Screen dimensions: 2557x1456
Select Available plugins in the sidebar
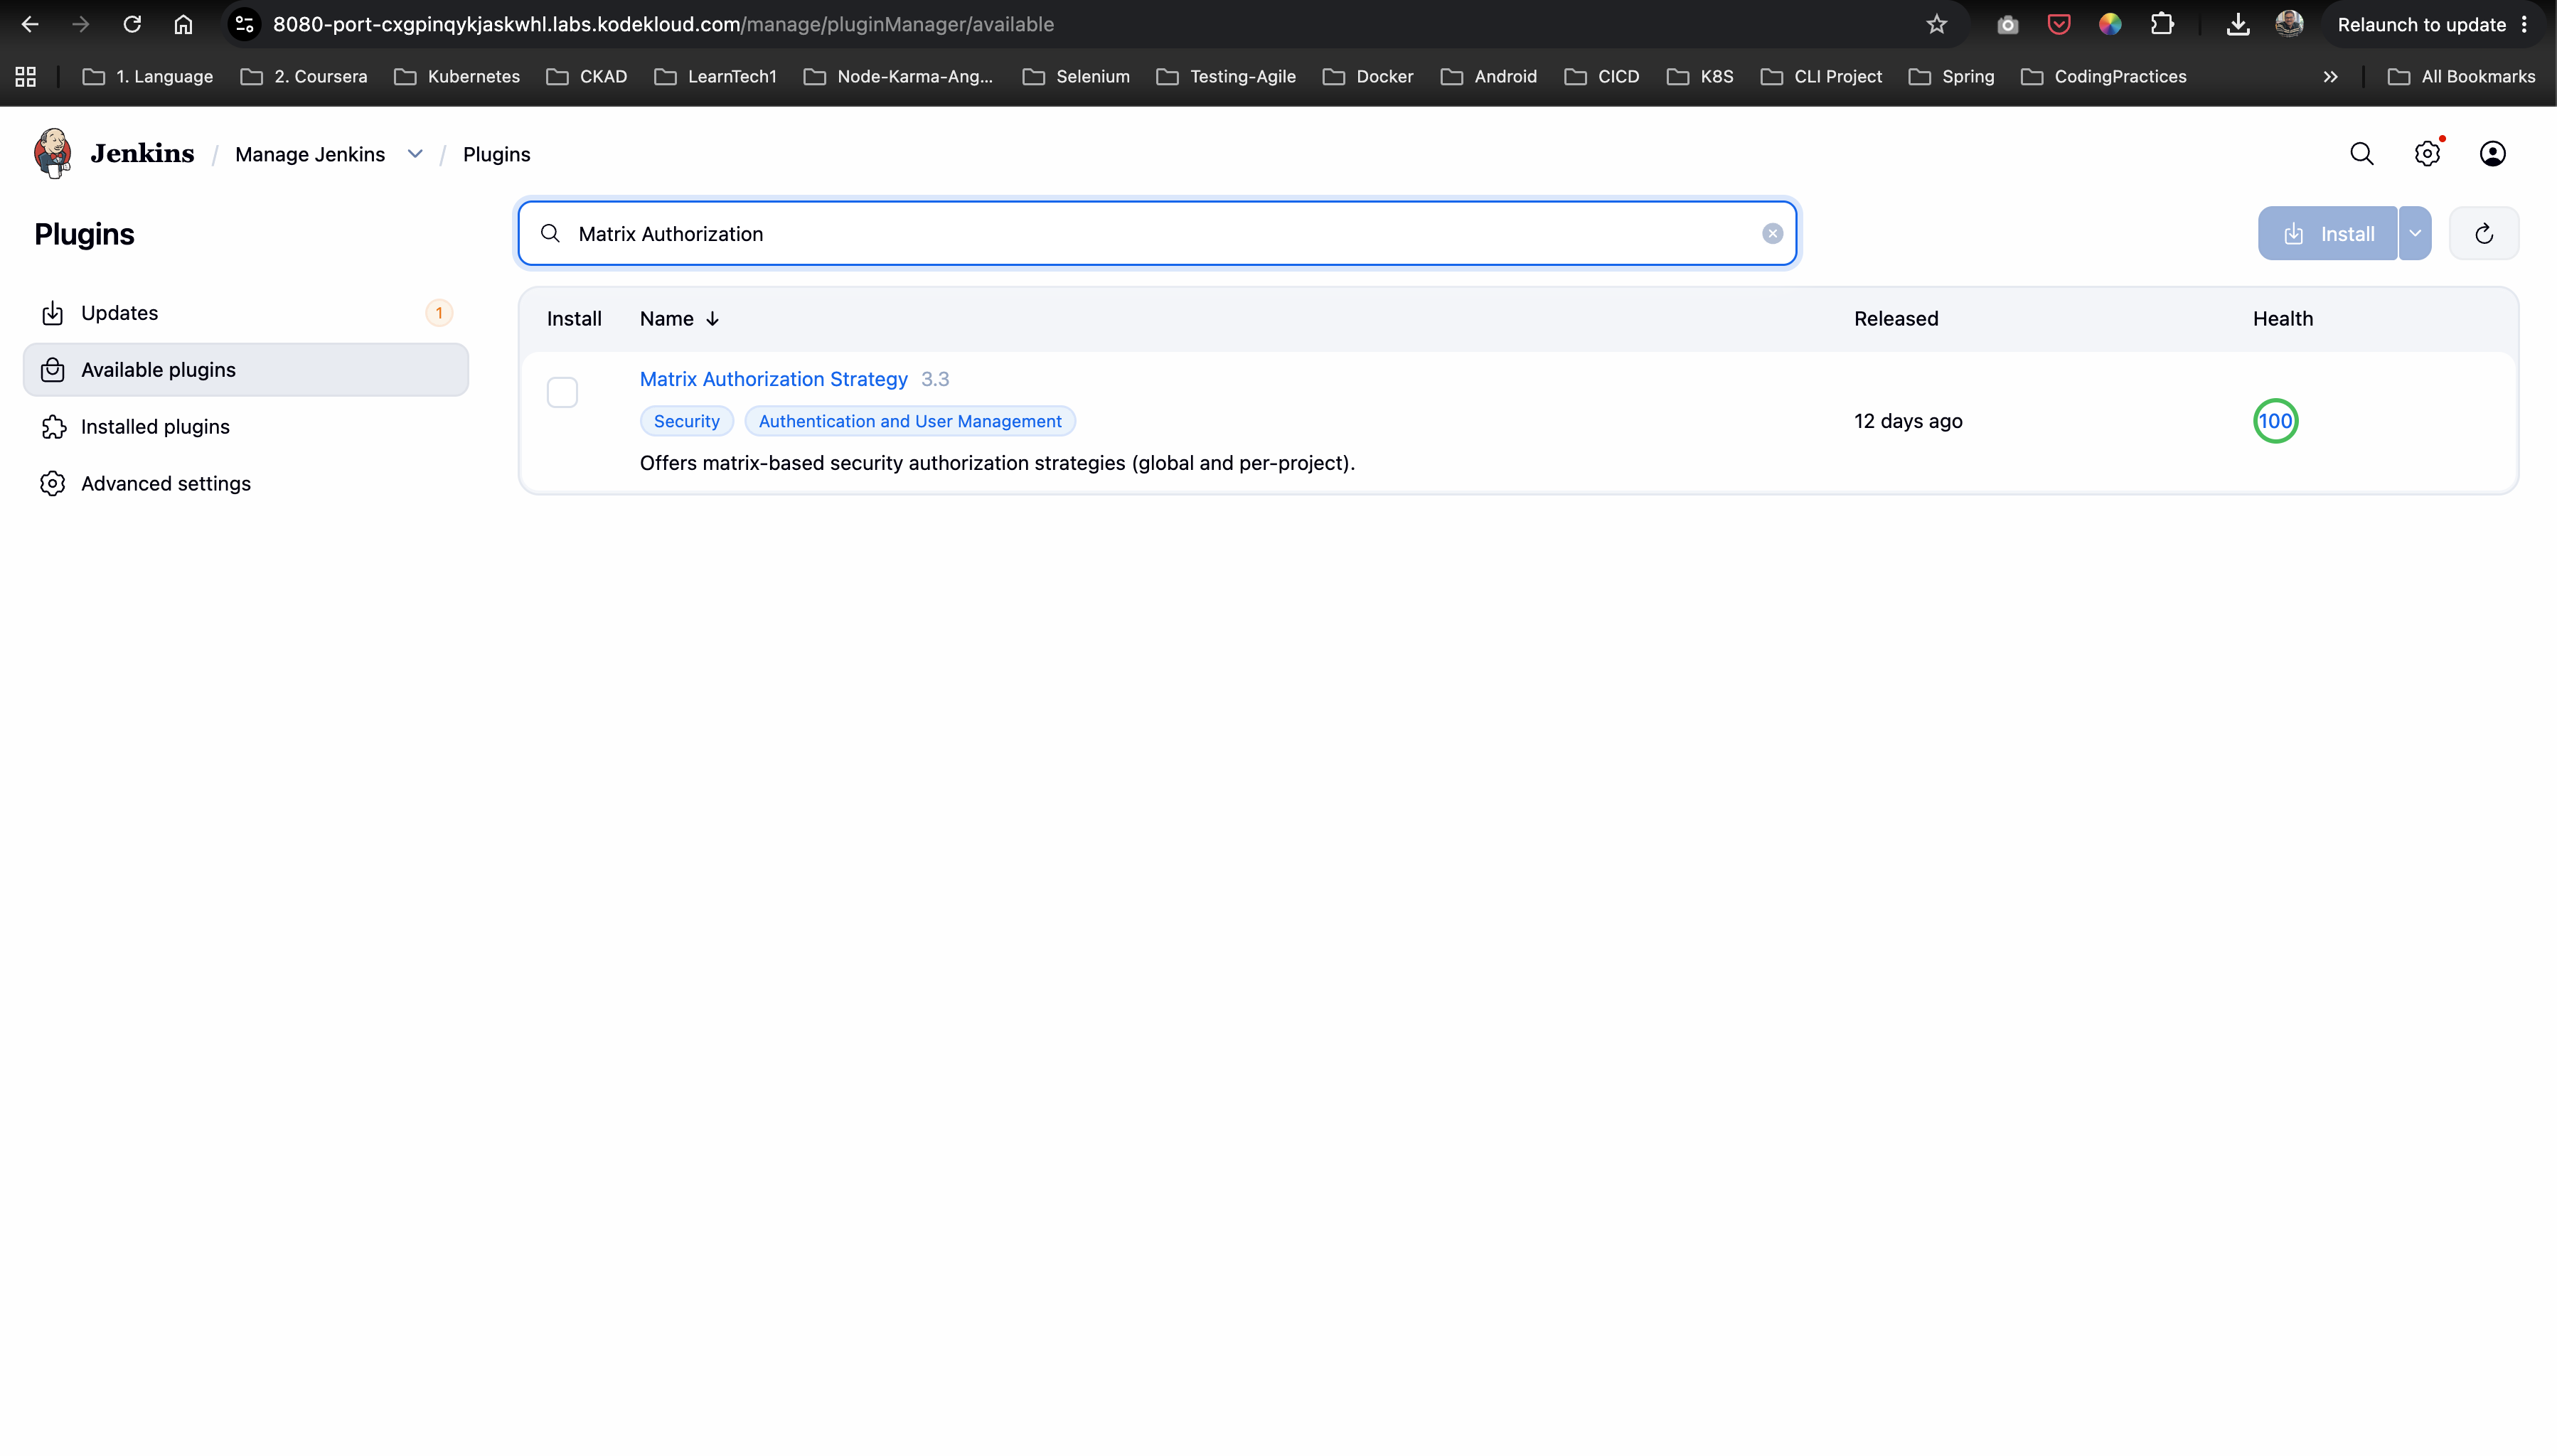246,370
